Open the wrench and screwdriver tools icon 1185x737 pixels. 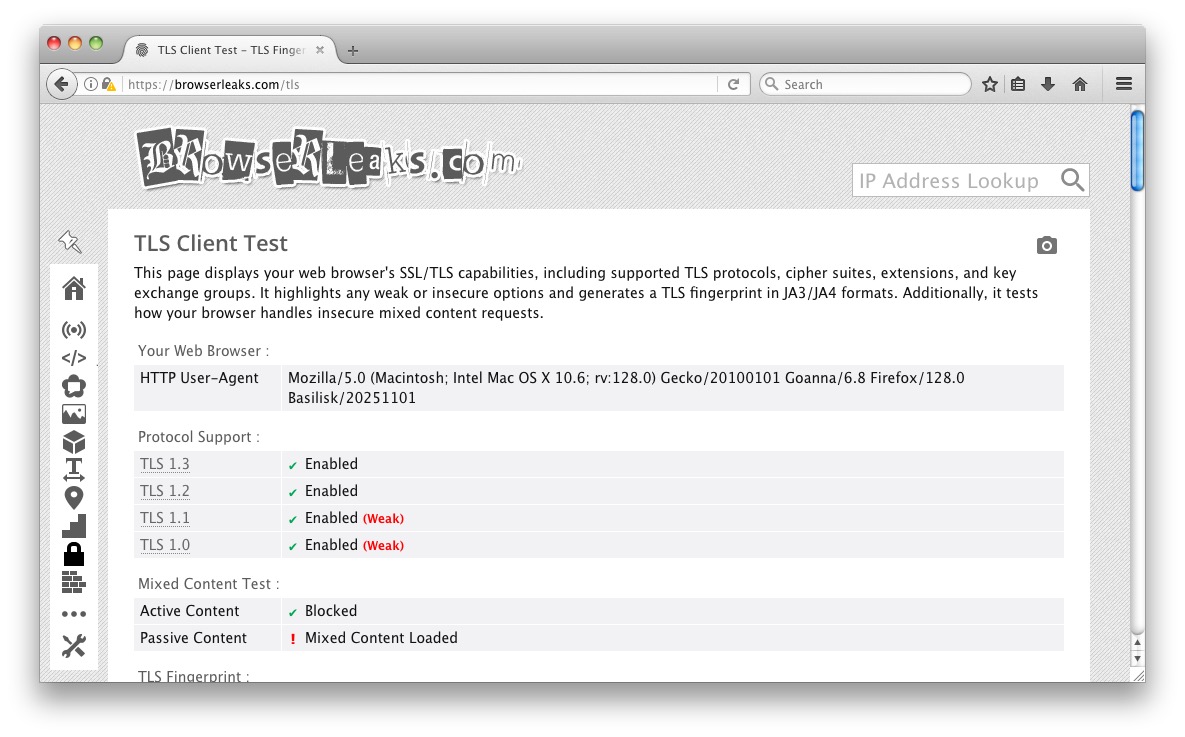[74, 646]
